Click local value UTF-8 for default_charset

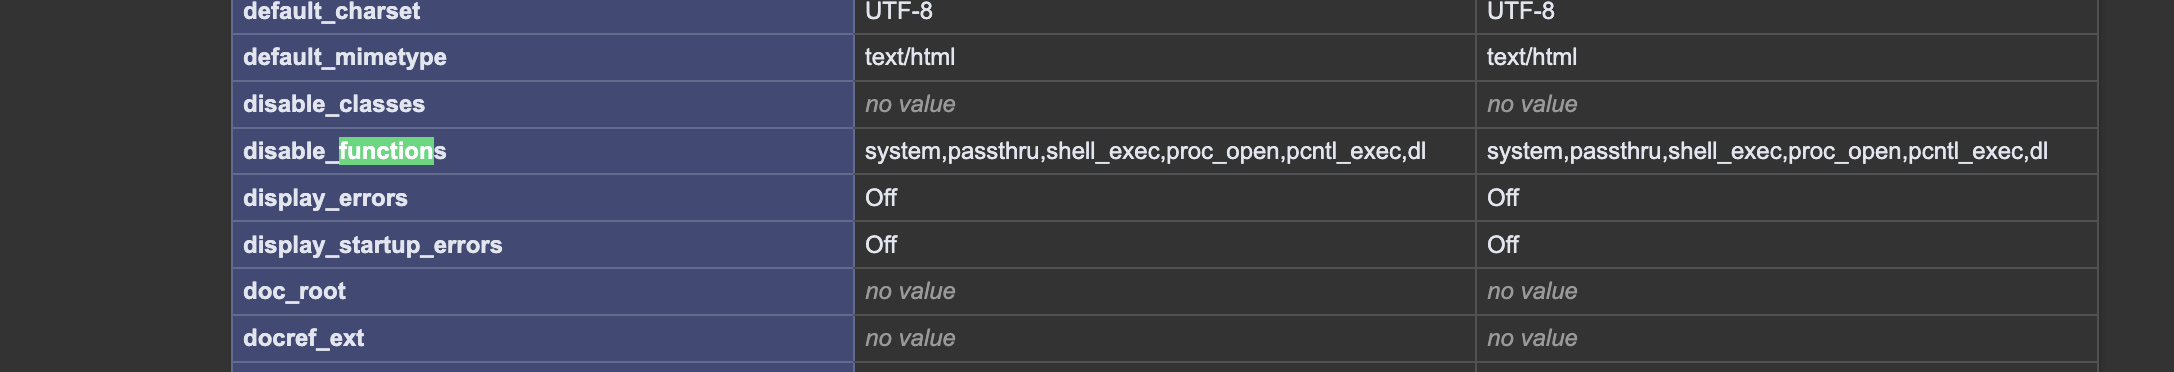click(x=899, y=12)
